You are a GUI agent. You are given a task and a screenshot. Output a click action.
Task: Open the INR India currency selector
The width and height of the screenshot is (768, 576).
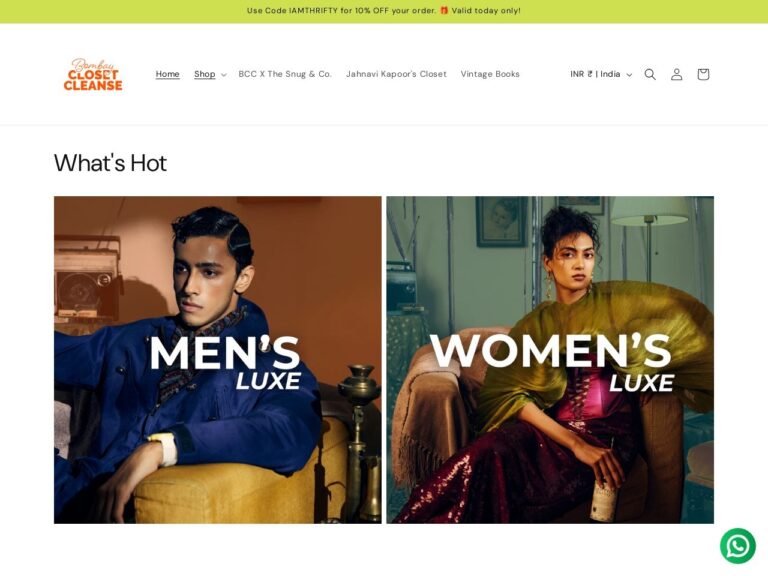click(601, 74)
